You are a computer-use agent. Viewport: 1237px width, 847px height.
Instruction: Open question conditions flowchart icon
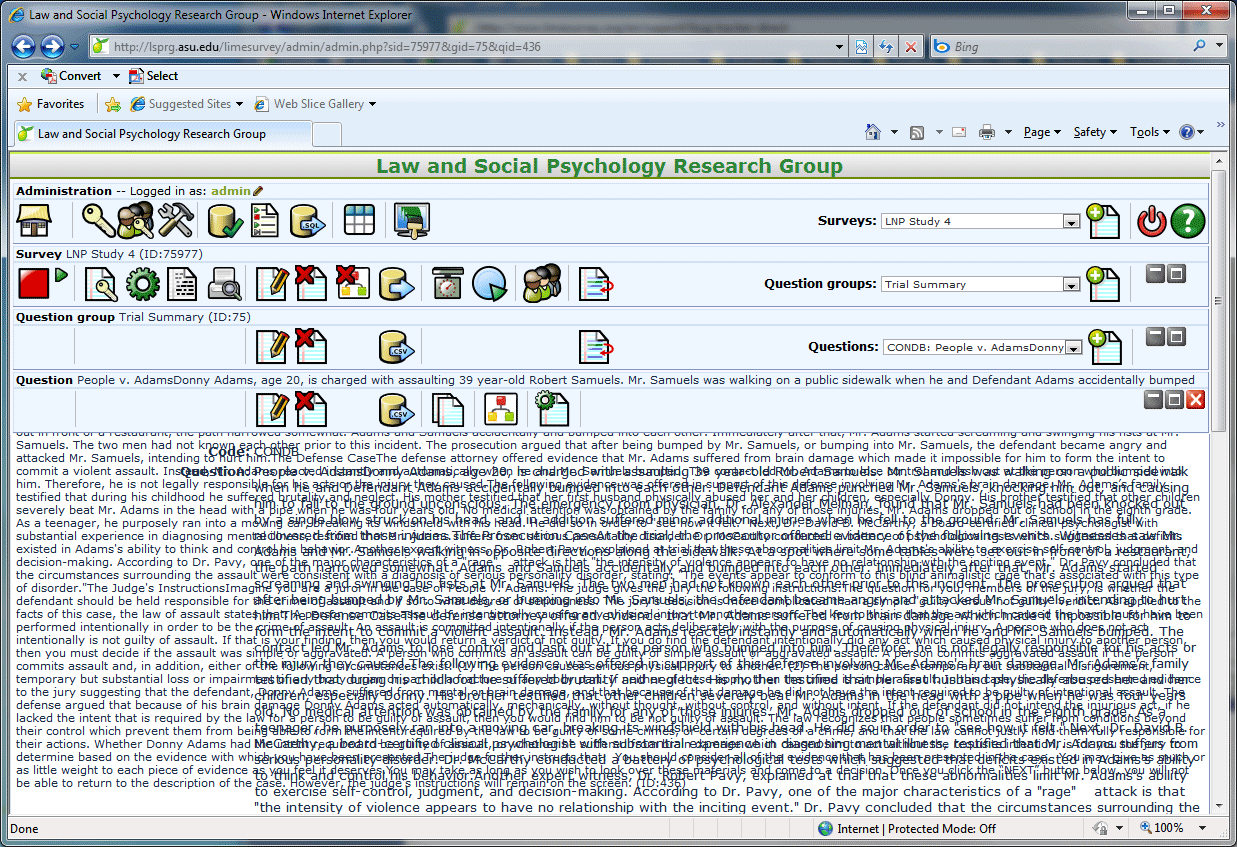498,409
